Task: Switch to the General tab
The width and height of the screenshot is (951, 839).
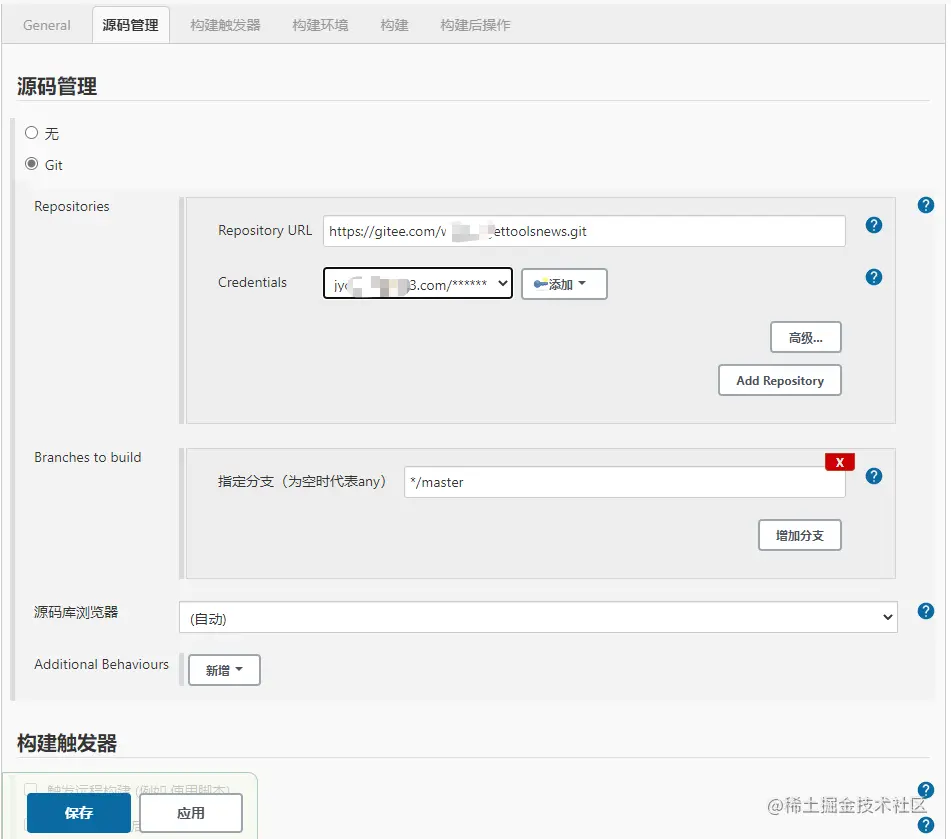Action: point(46,25)
